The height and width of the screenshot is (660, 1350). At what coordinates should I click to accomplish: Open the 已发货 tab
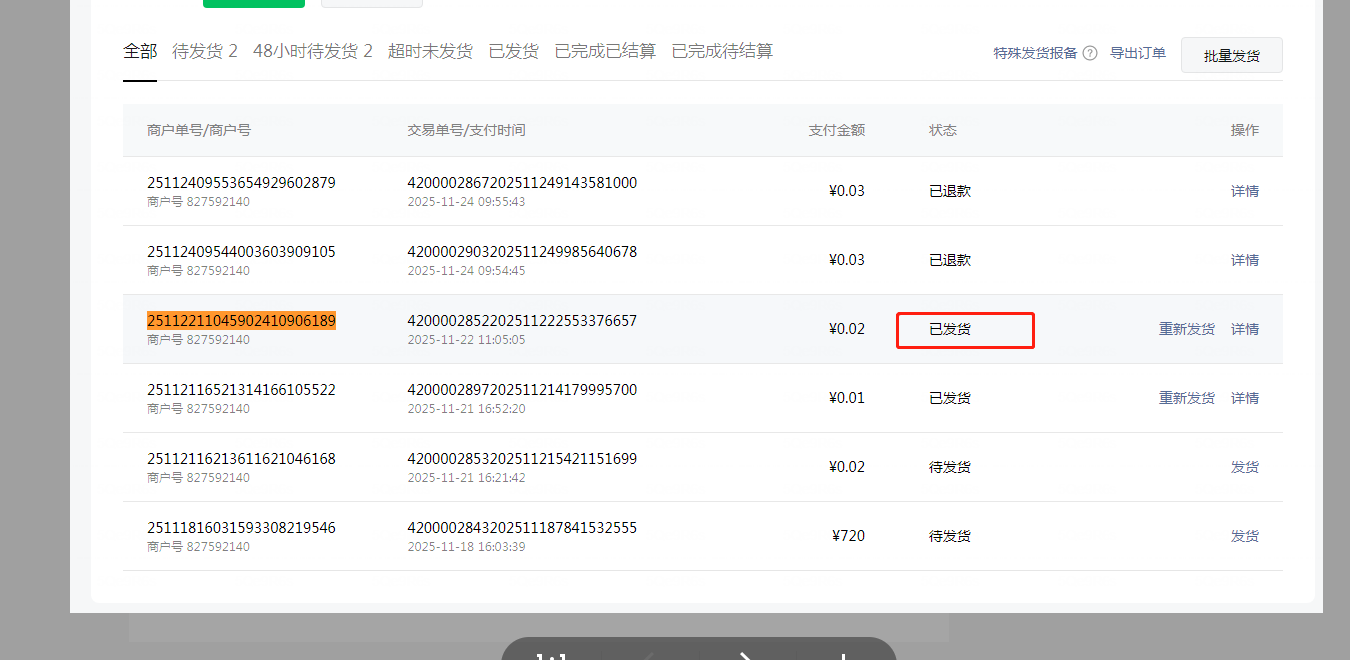[x=514, y=51]
